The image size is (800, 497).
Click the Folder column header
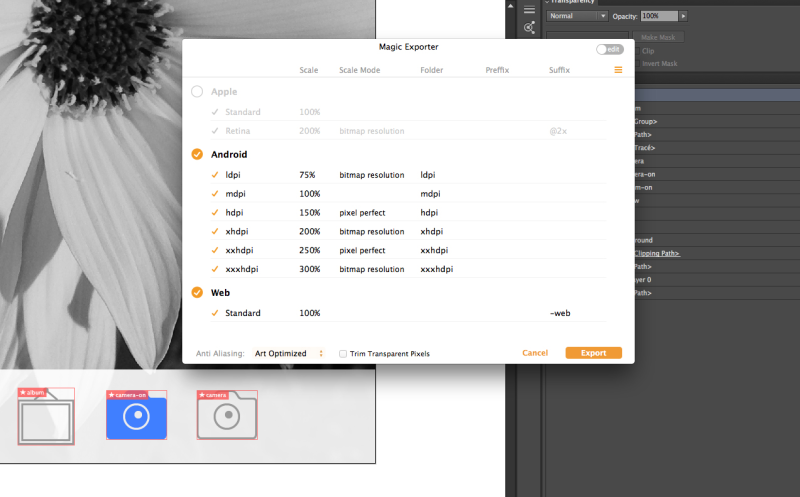point(432,70)
